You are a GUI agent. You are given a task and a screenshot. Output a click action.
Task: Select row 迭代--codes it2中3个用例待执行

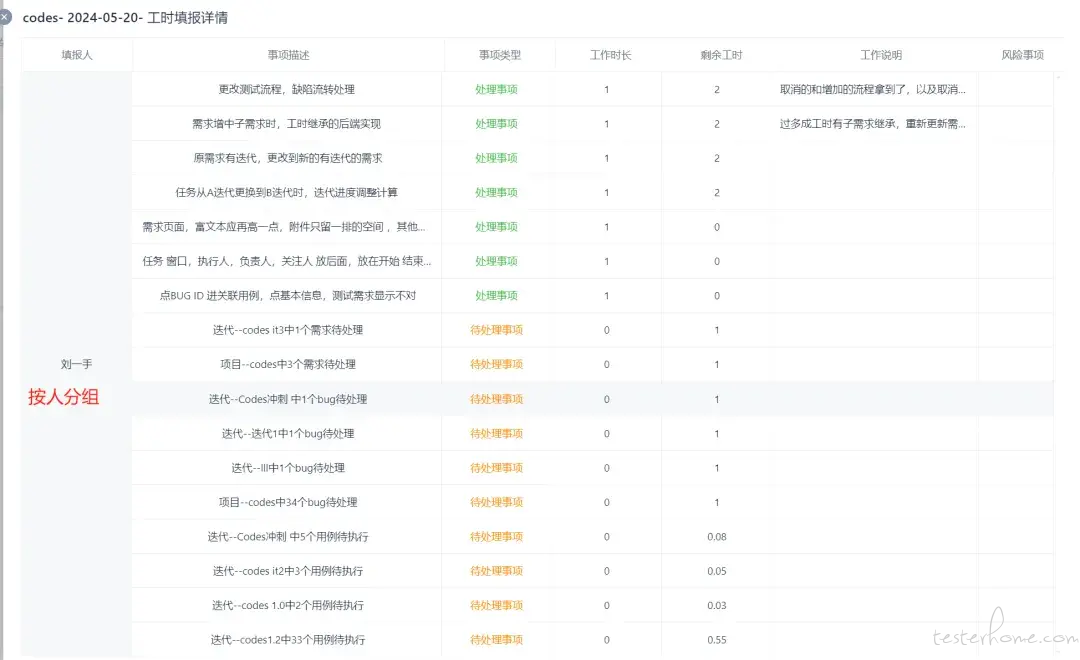592,571
